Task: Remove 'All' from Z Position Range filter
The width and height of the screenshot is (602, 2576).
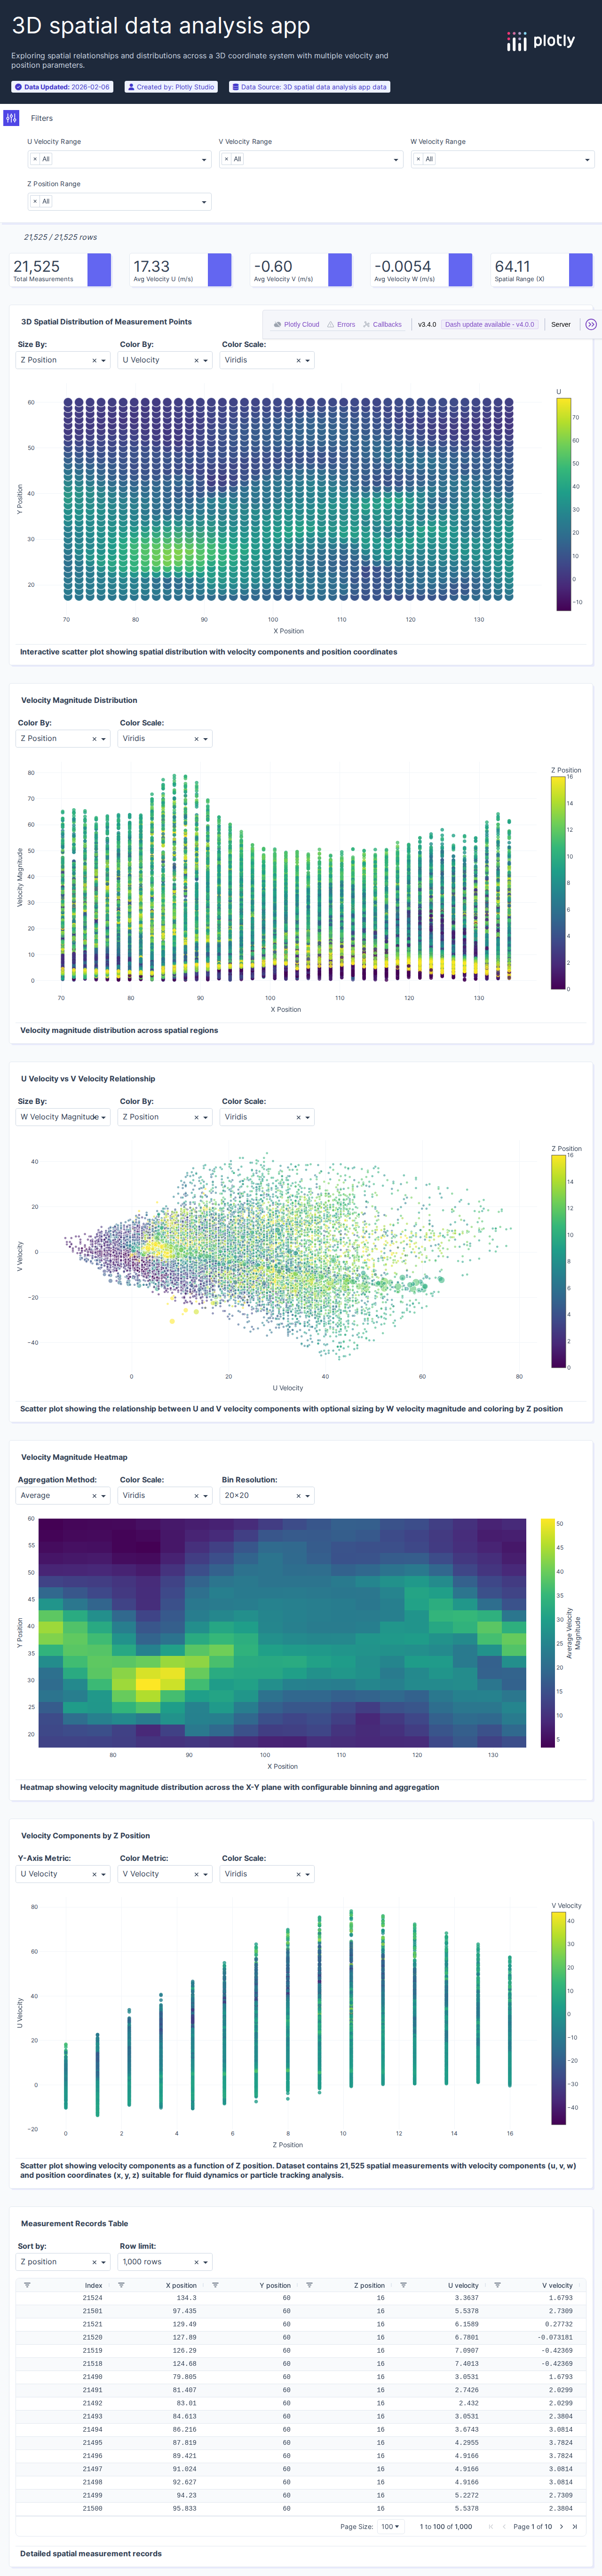Action: click(x=35, y=201)
